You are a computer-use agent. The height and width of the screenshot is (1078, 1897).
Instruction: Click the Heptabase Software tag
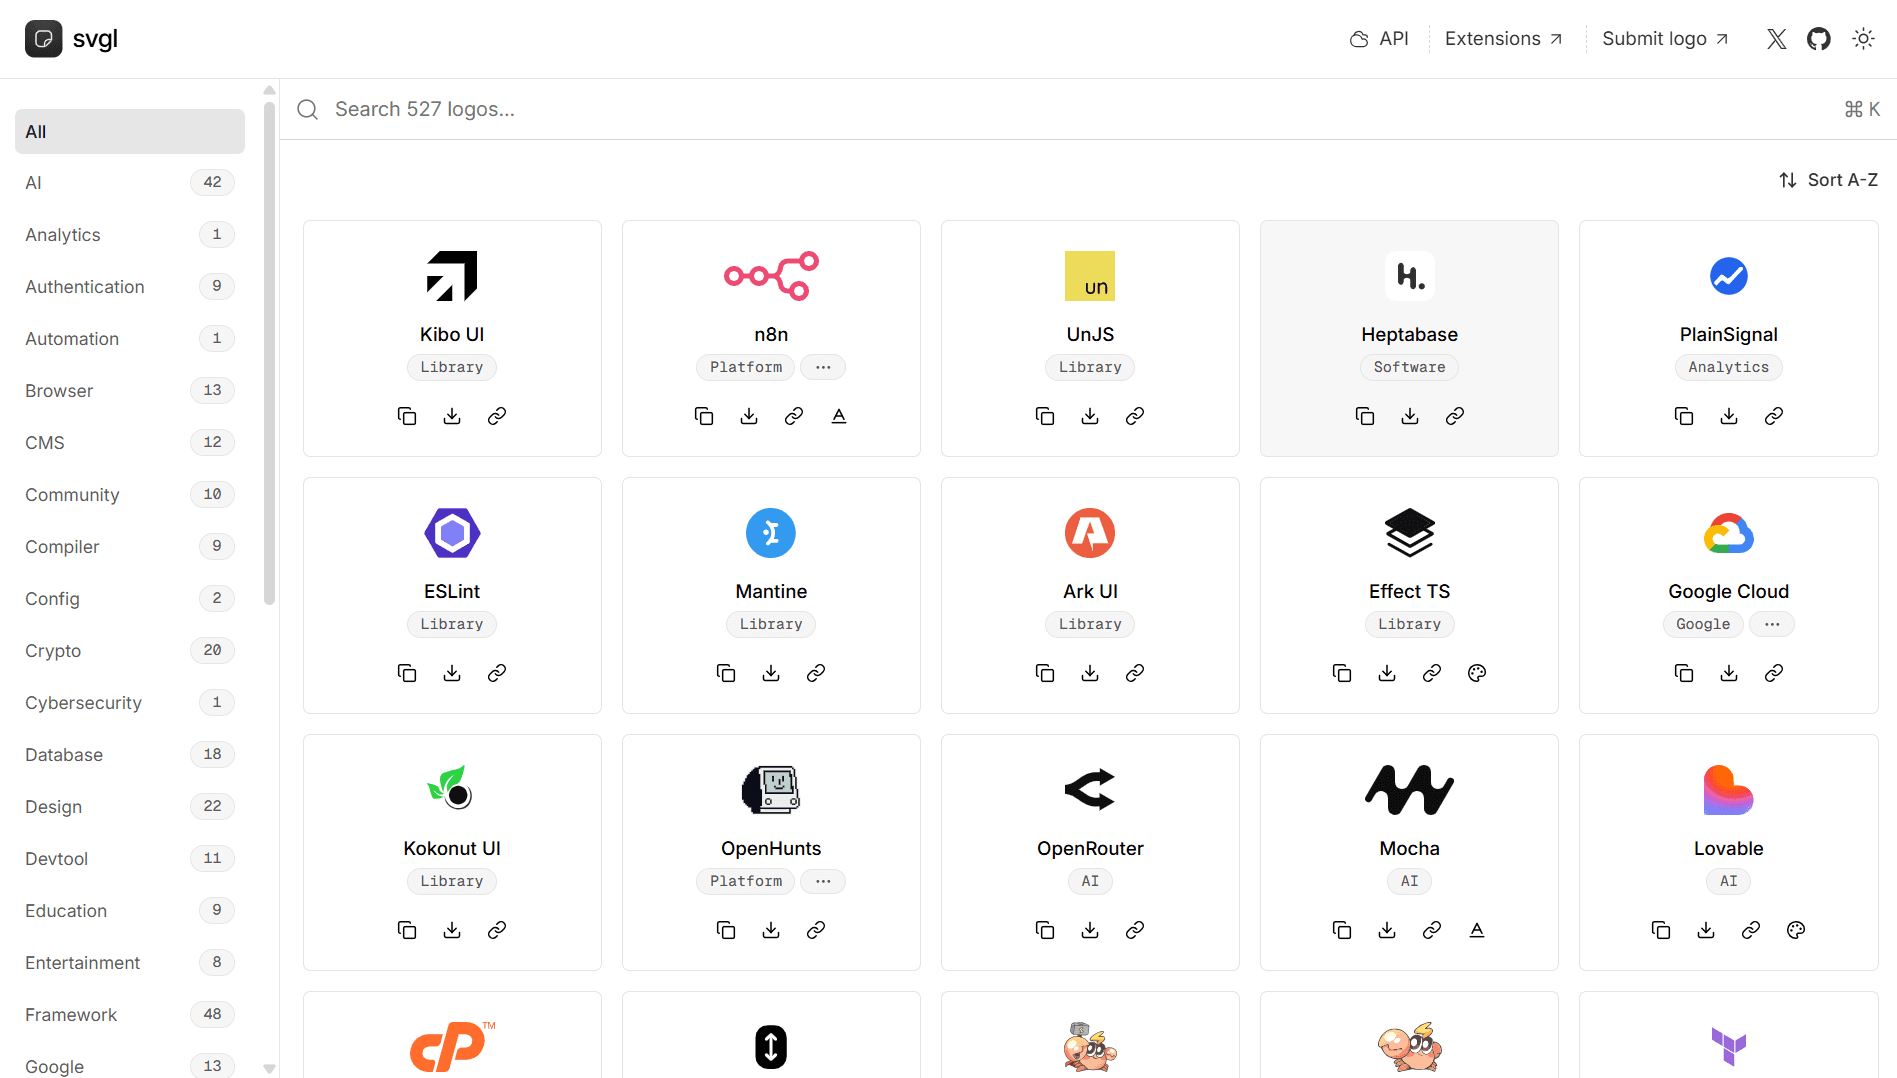click(x=1409, y=367)
